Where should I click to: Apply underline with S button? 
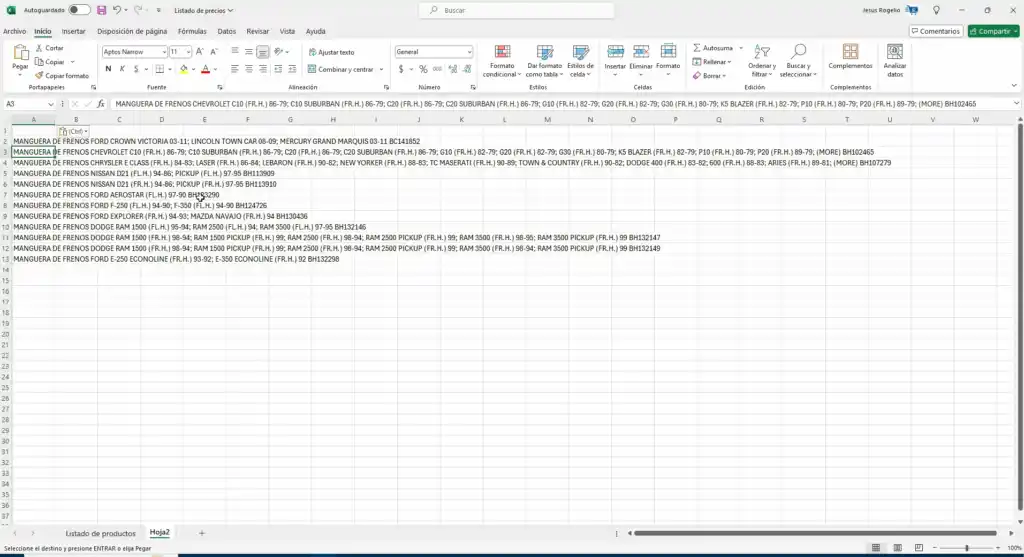point(136,69)
